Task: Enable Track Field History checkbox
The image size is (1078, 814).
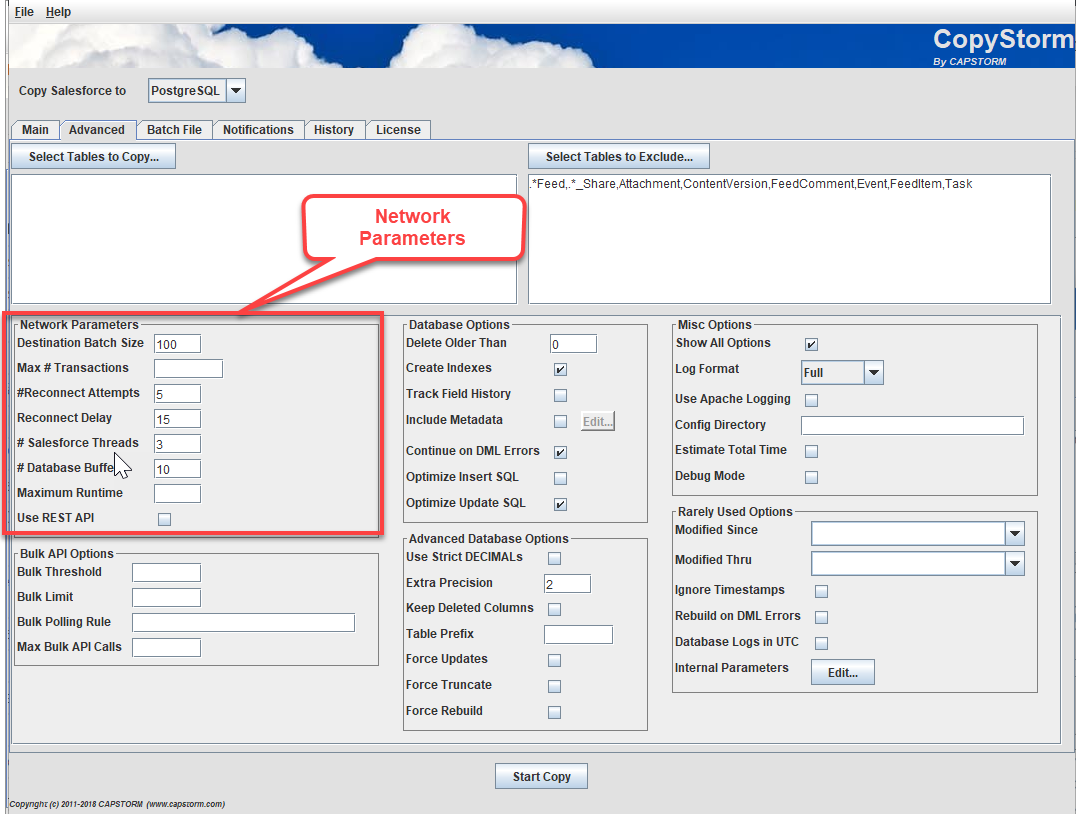Action: pyautogui.click(x=560, y=395)
